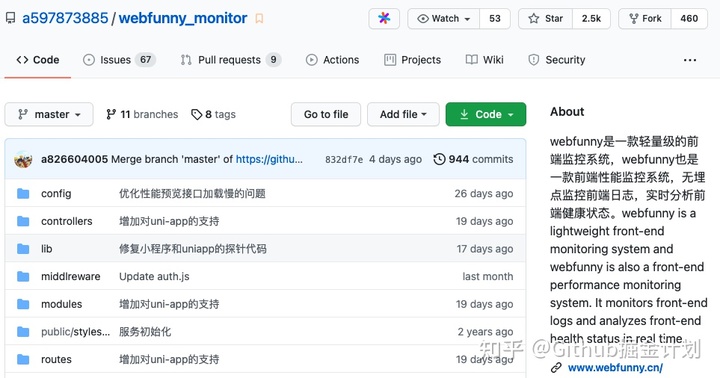
Task: Expand the Watch notifications dropdown
Action: (x=444, y=18)
